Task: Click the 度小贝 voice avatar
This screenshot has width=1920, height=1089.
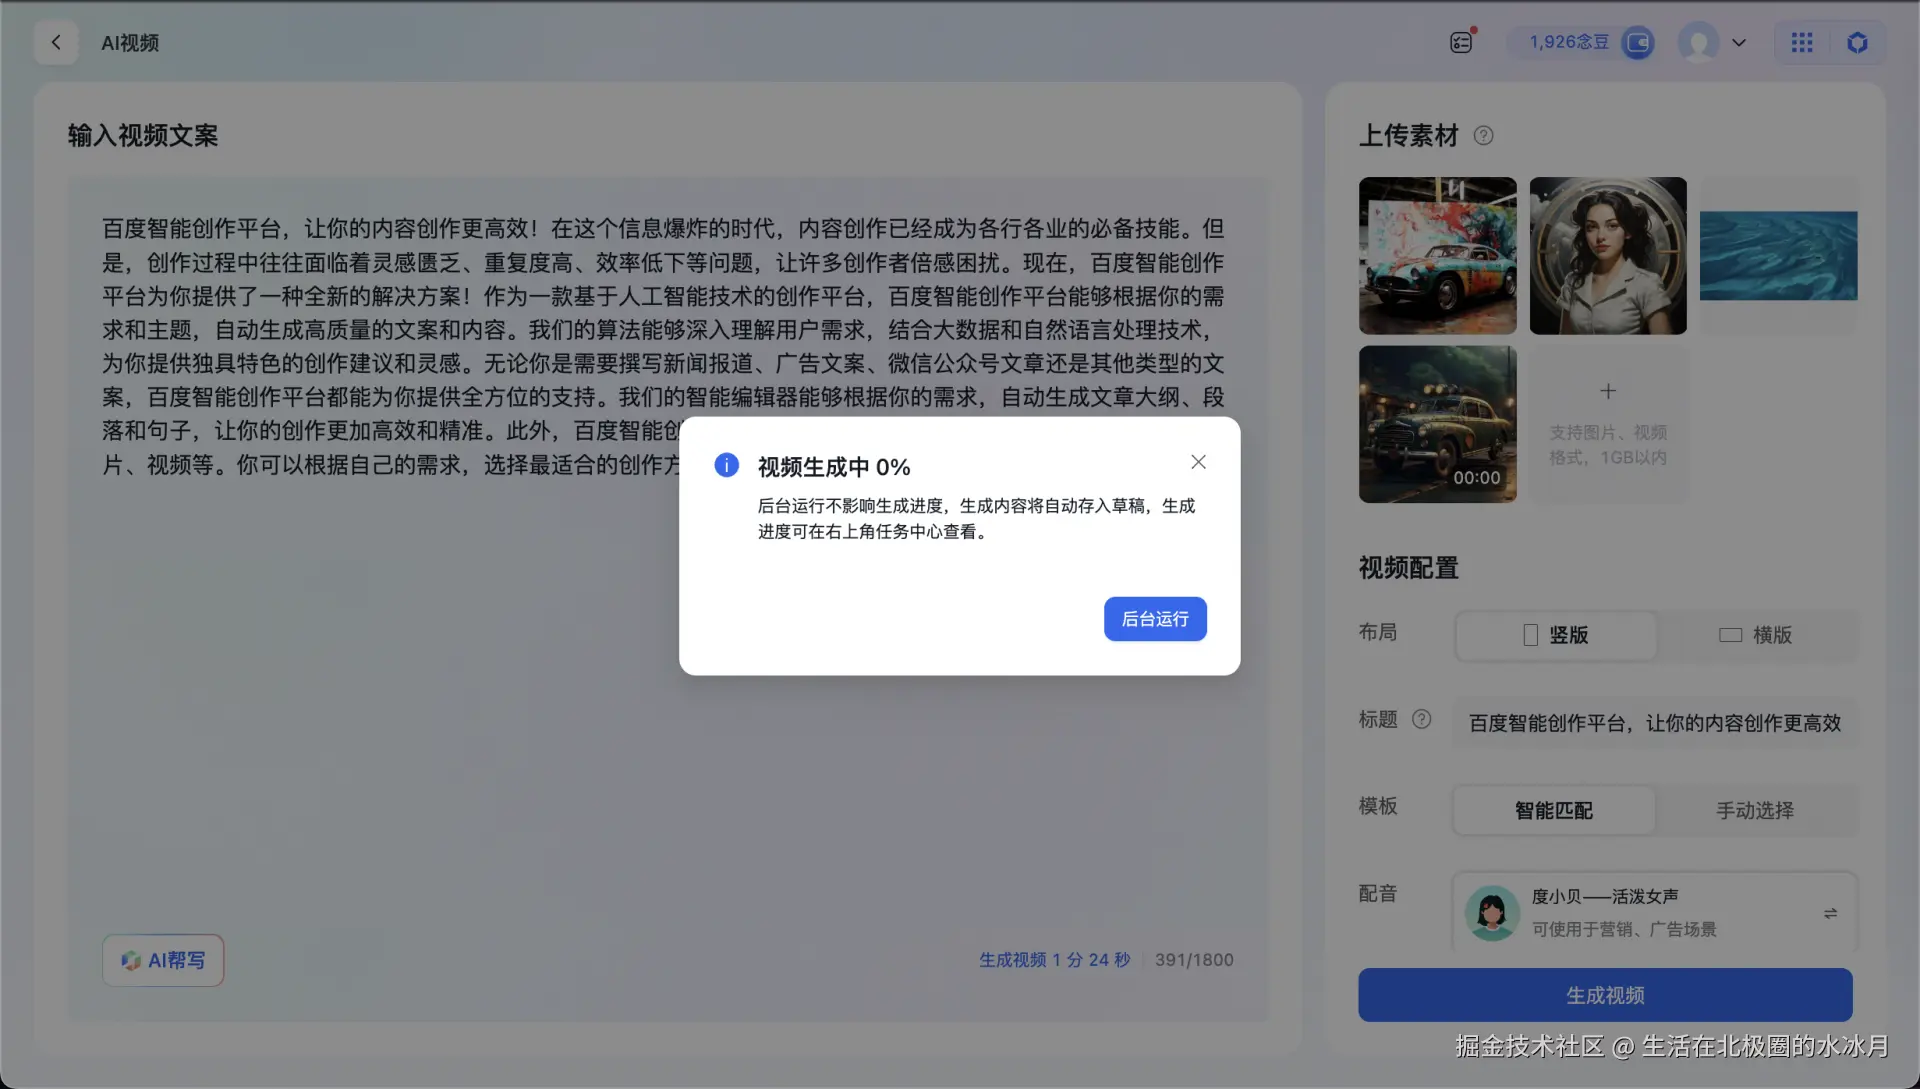Action: [1492, 913]
